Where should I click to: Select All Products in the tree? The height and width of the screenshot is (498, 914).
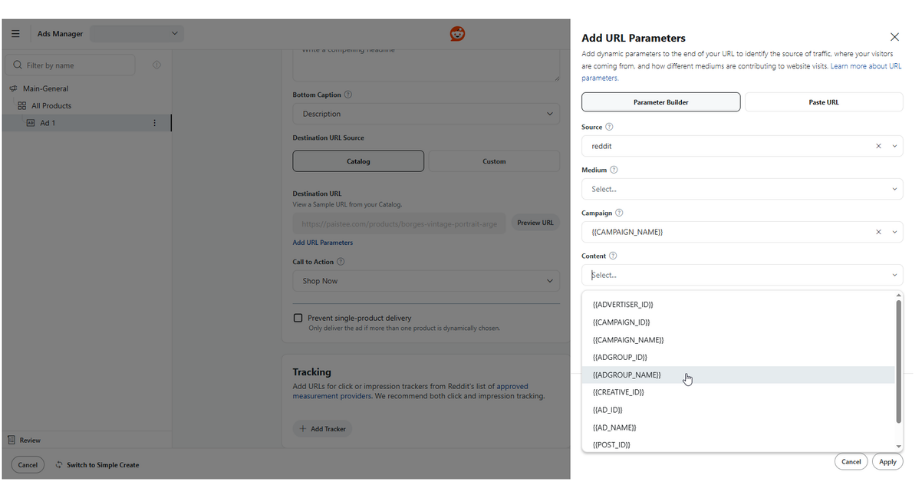51,106
